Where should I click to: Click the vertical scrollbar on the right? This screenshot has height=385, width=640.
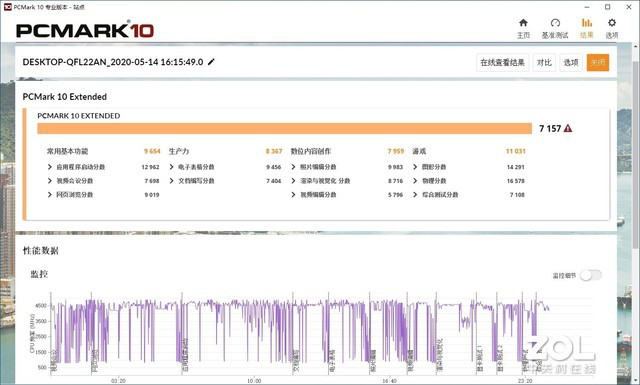click(636, 155)
